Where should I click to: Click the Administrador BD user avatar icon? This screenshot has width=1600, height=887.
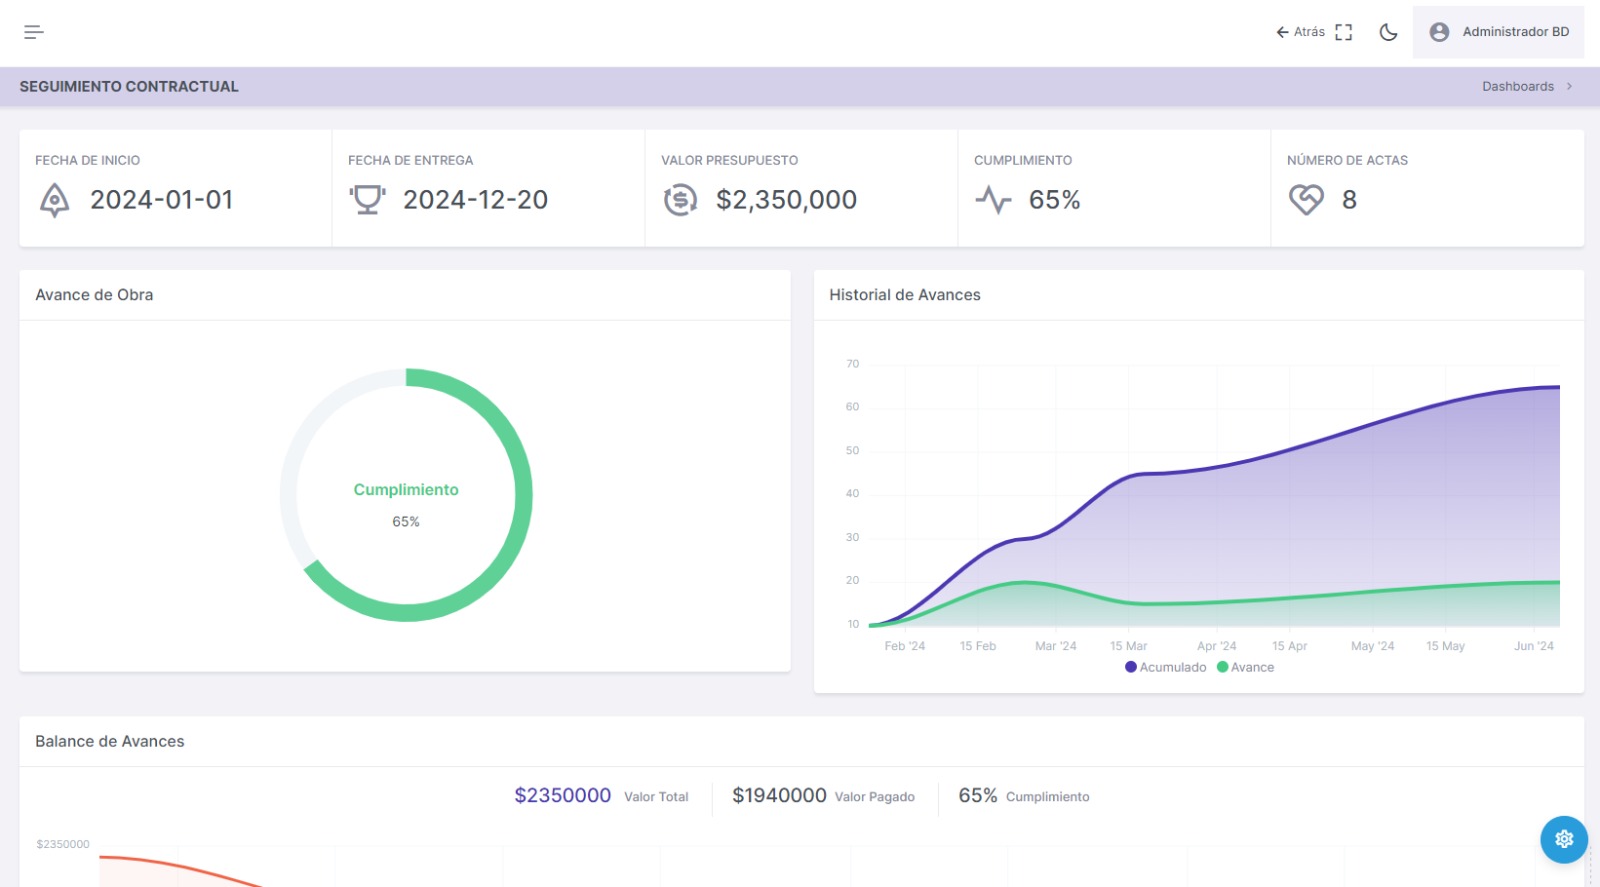coord(1439,32)
